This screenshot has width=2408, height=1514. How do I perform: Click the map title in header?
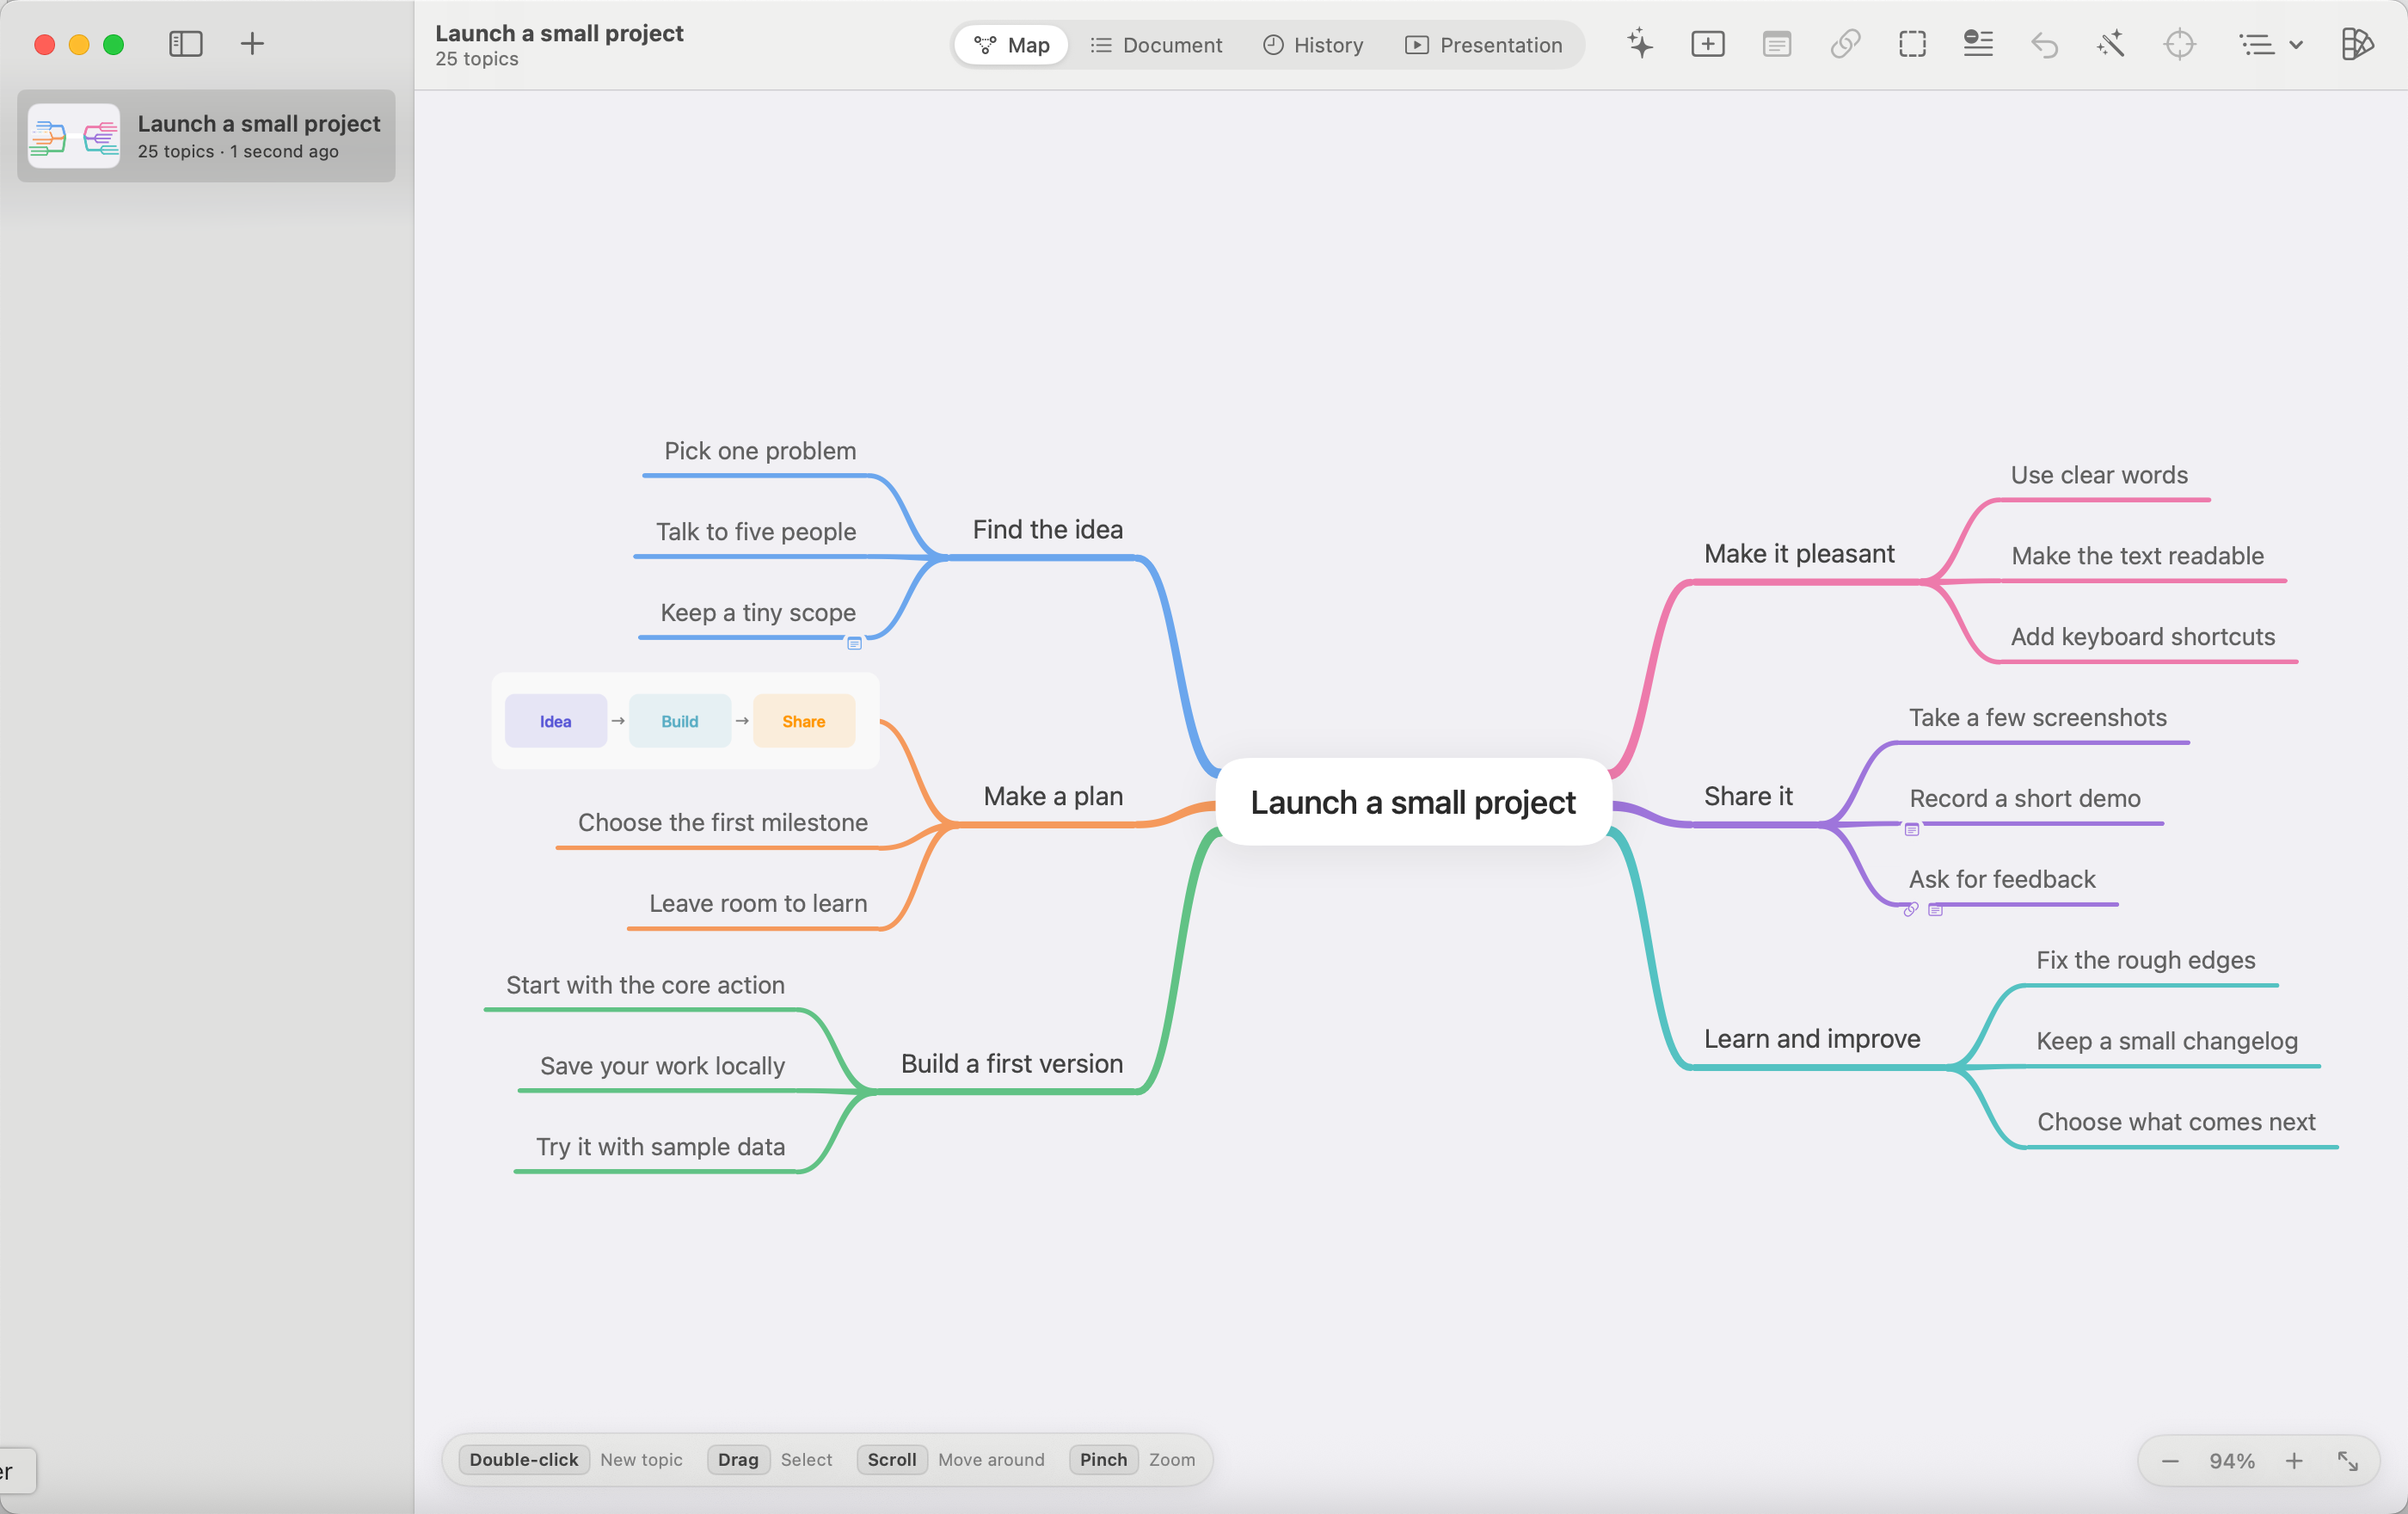pyautogui.click(x=559, y=33)
